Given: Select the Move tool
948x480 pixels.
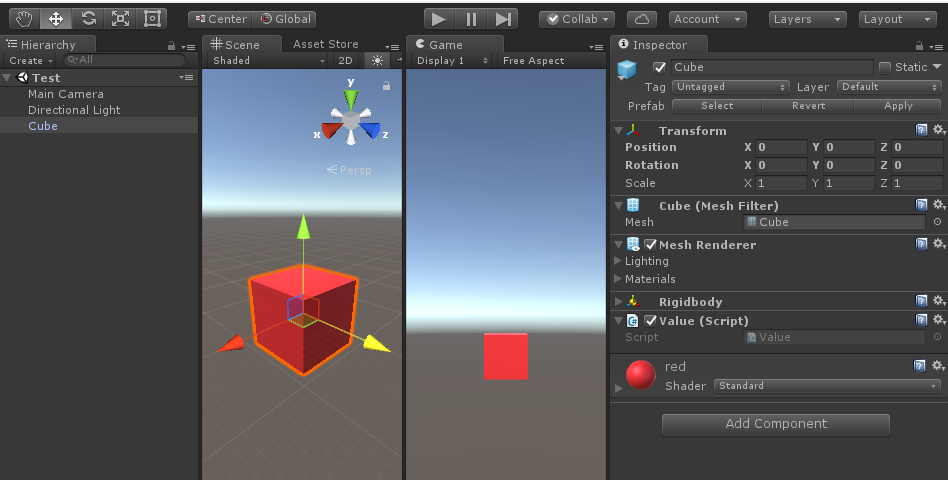Looking at the screenshot, I should (x=56, y=19).
